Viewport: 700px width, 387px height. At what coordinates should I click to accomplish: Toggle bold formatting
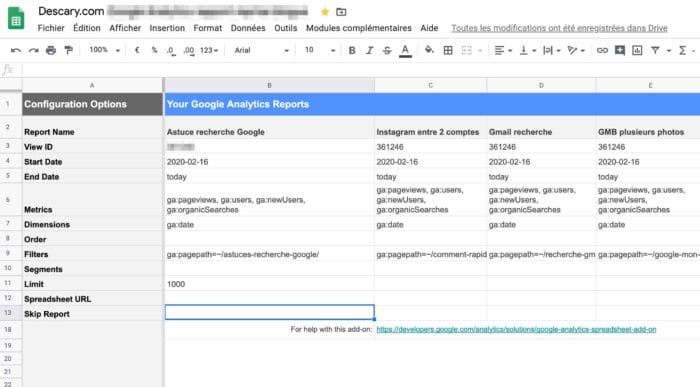352,50
